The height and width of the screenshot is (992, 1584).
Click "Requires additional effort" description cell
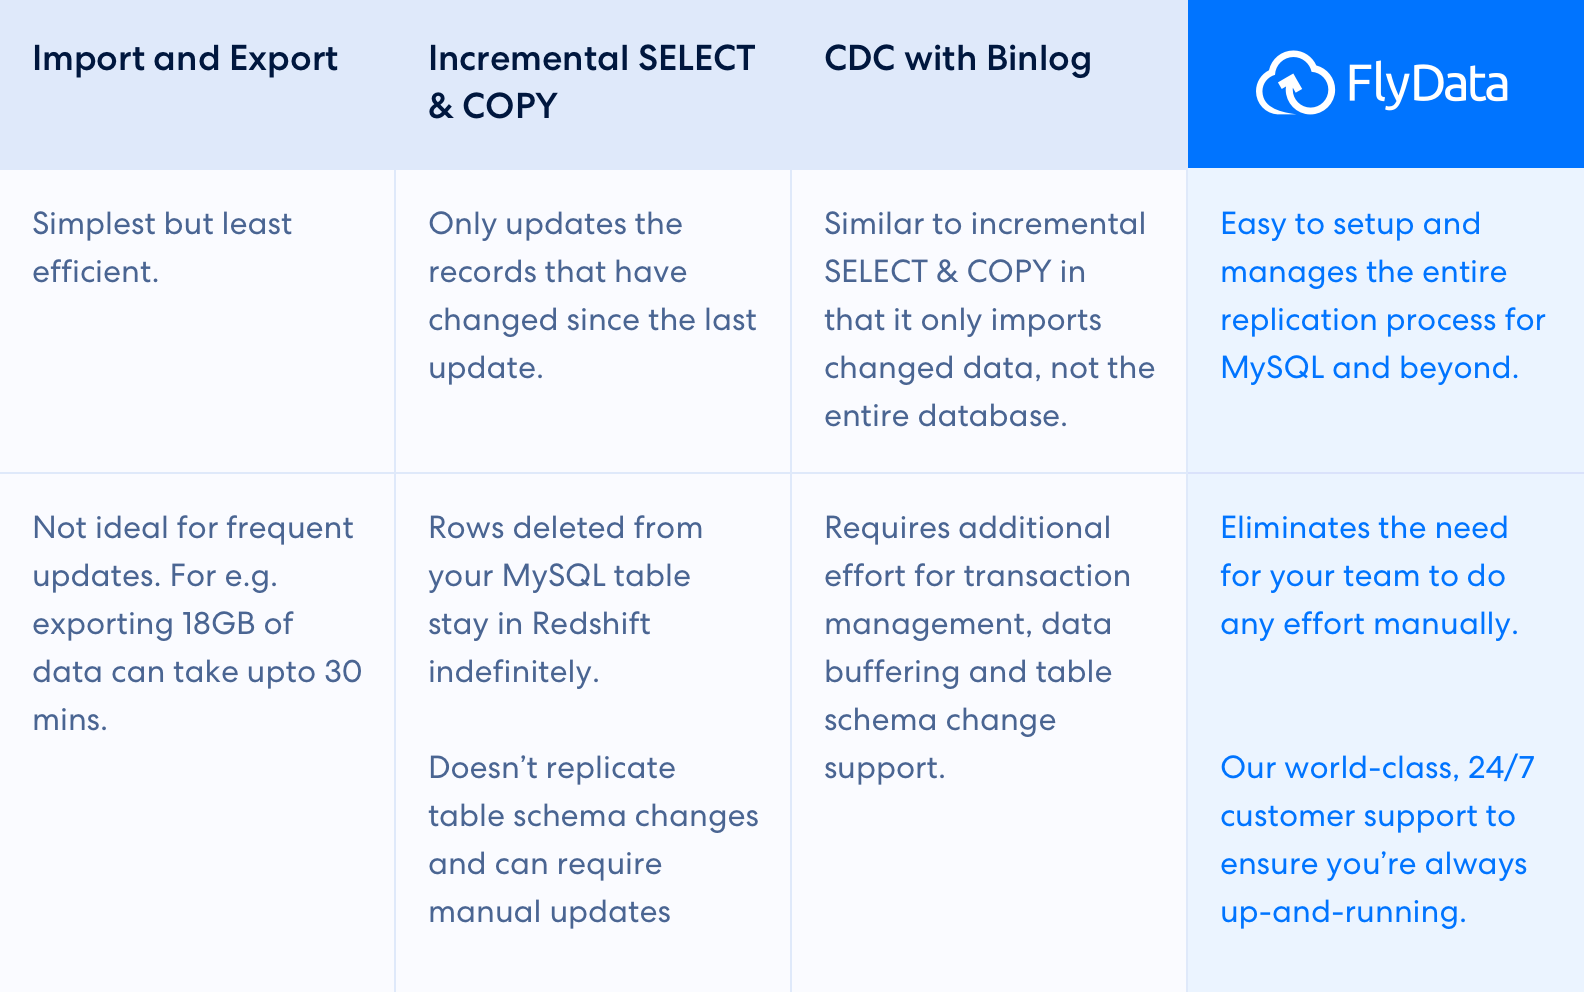977,647
